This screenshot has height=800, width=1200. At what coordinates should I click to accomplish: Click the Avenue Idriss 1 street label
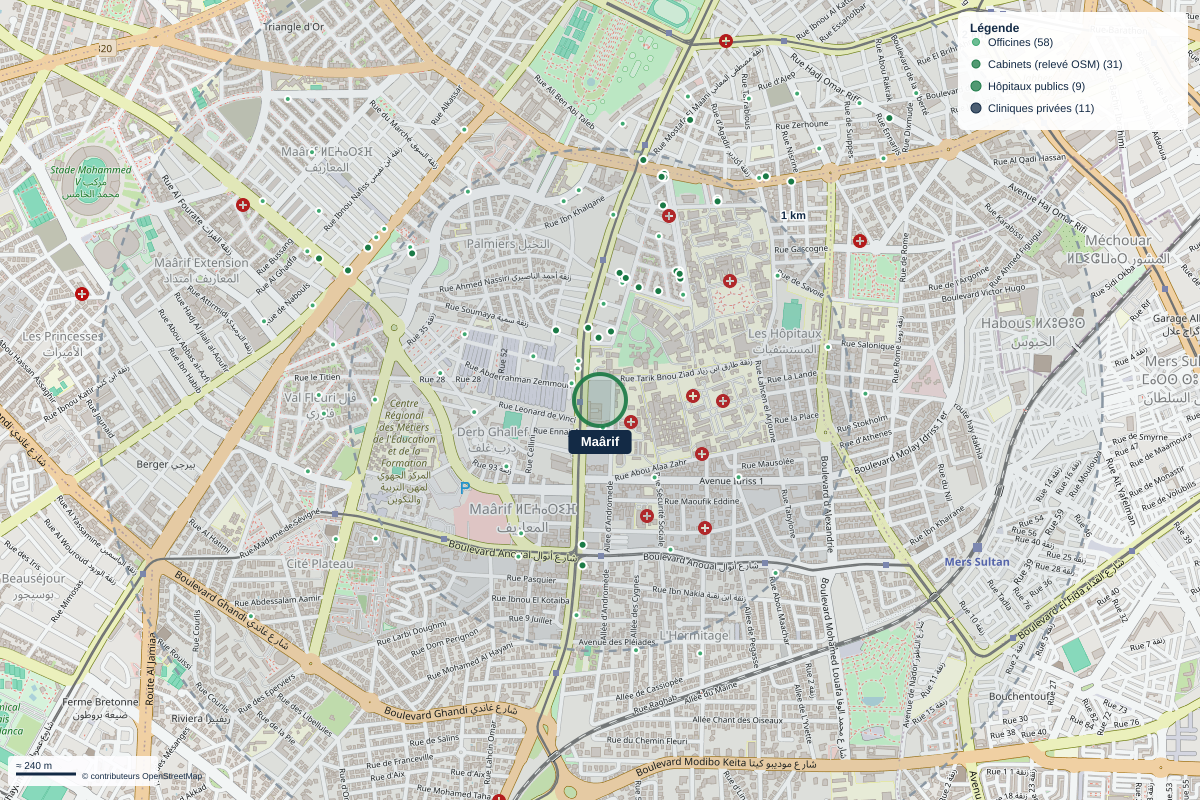(731, 481)
